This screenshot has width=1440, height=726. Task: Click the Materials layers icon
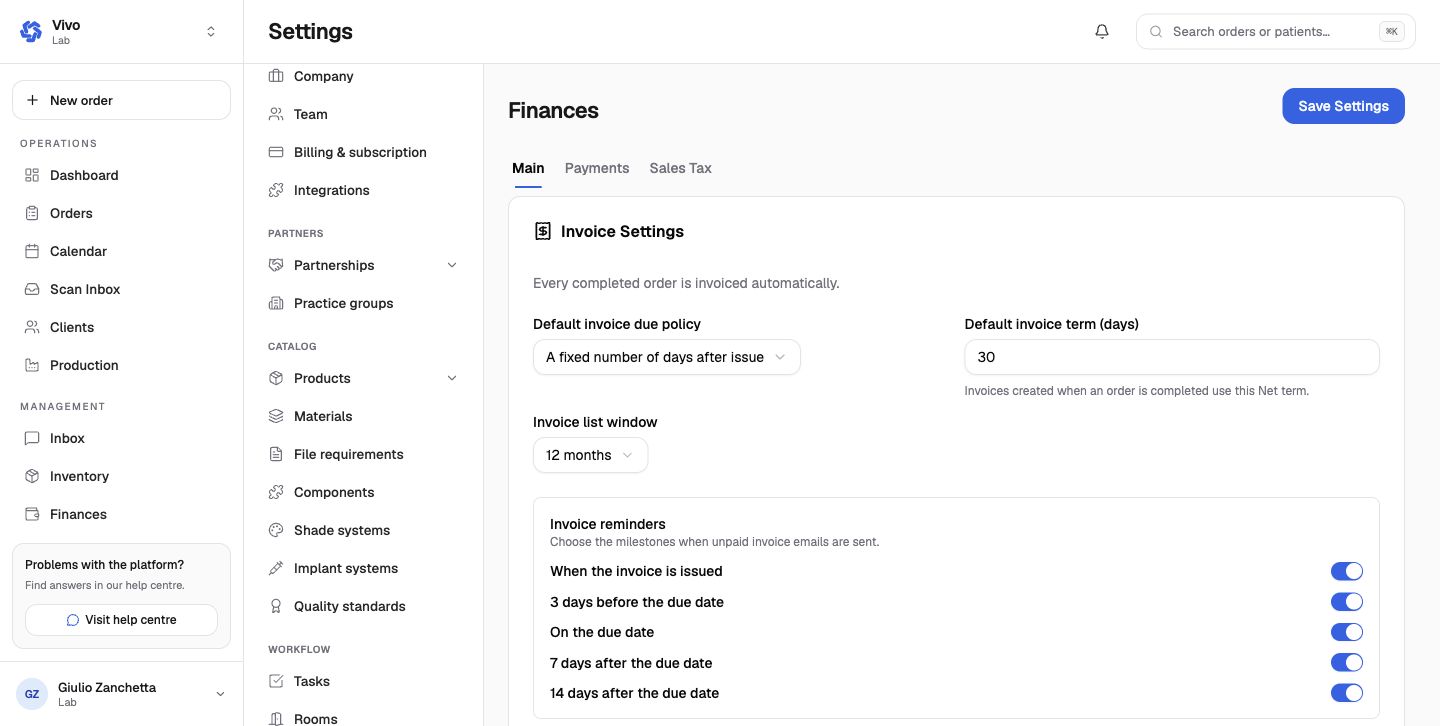[x=276, y=416]
